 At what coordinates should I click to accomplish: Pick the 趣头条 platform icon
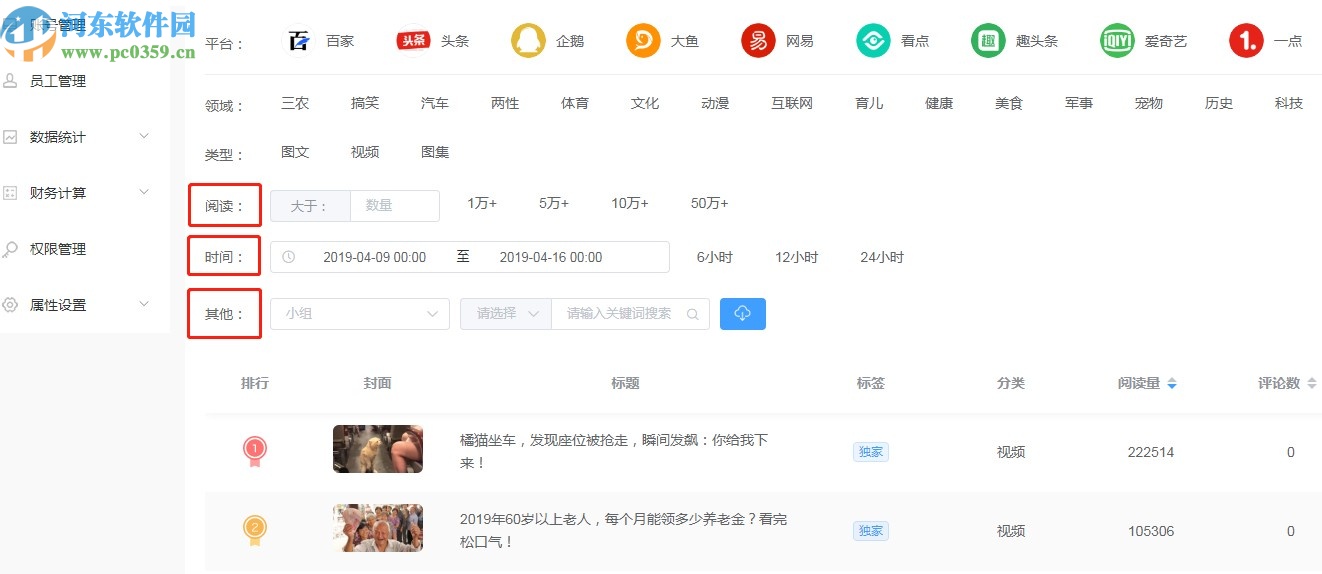(988, 41)
